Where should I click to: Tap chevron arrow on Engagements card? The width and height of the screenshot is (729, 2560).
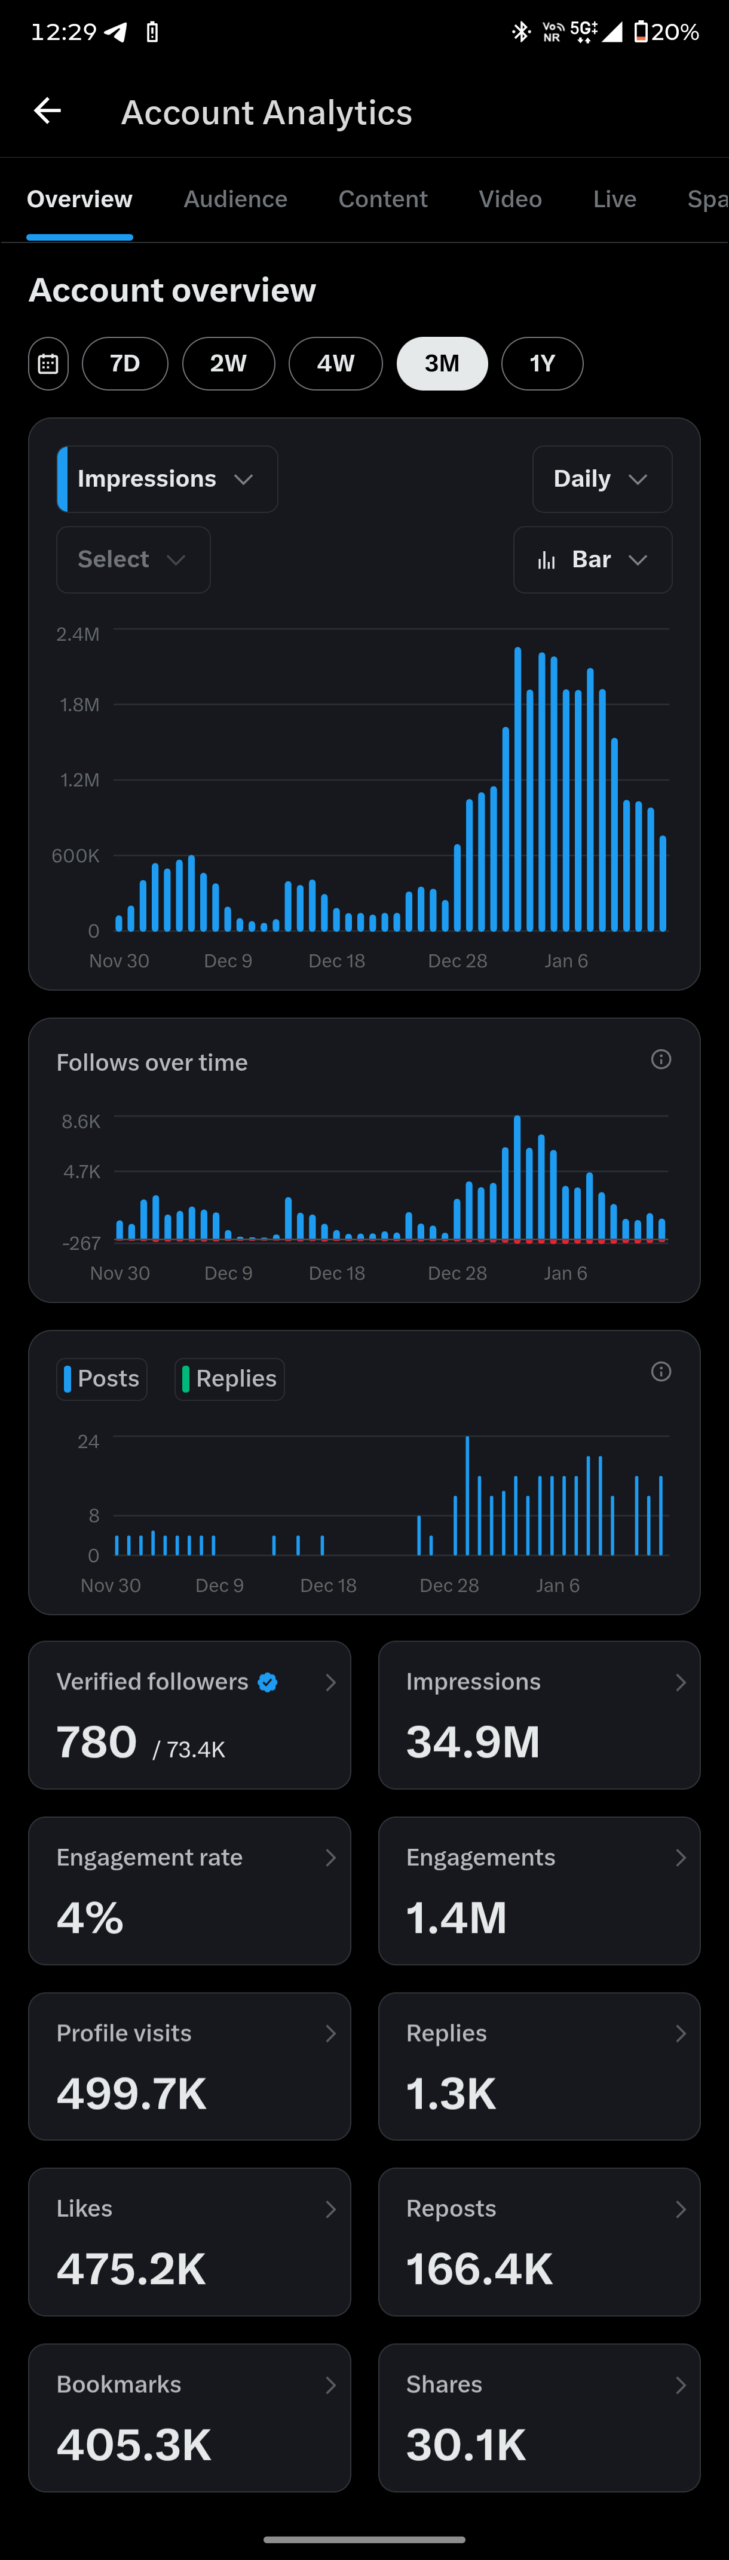680,1858
